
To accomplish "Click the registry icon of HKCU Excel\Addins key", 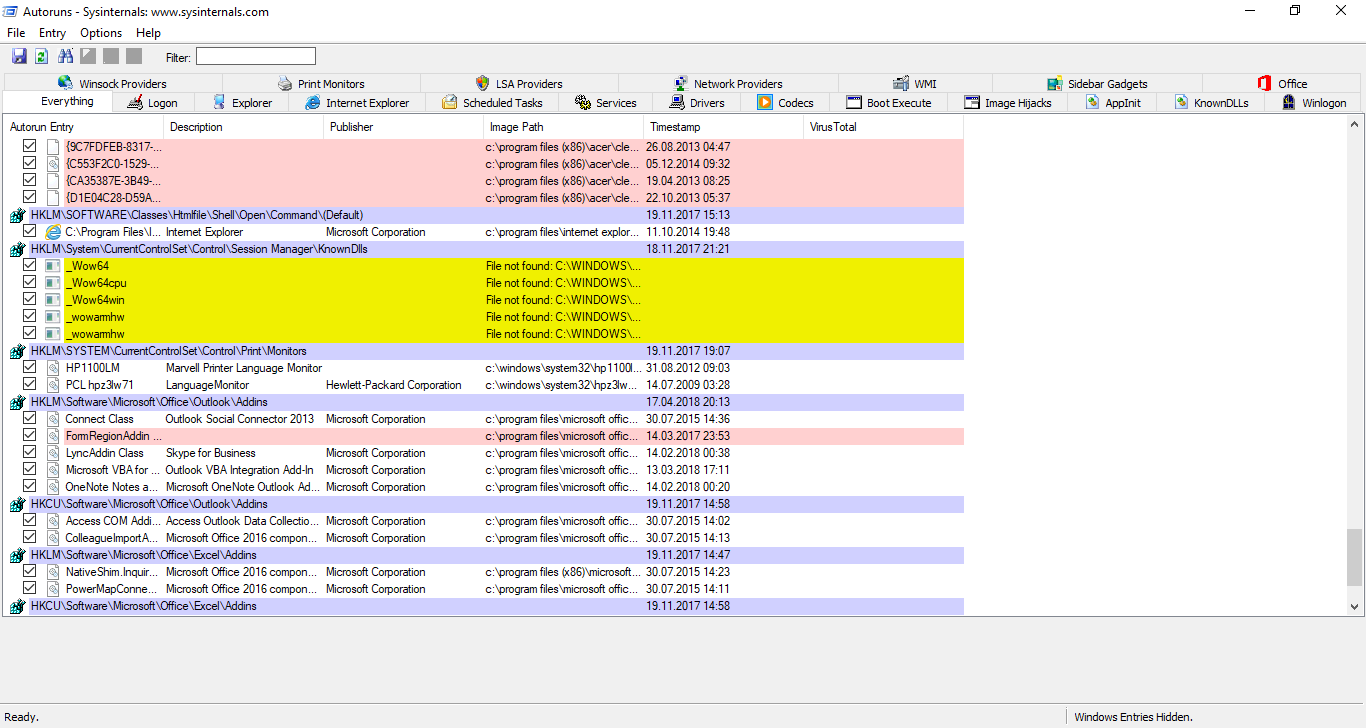I will tap(17, 606).
